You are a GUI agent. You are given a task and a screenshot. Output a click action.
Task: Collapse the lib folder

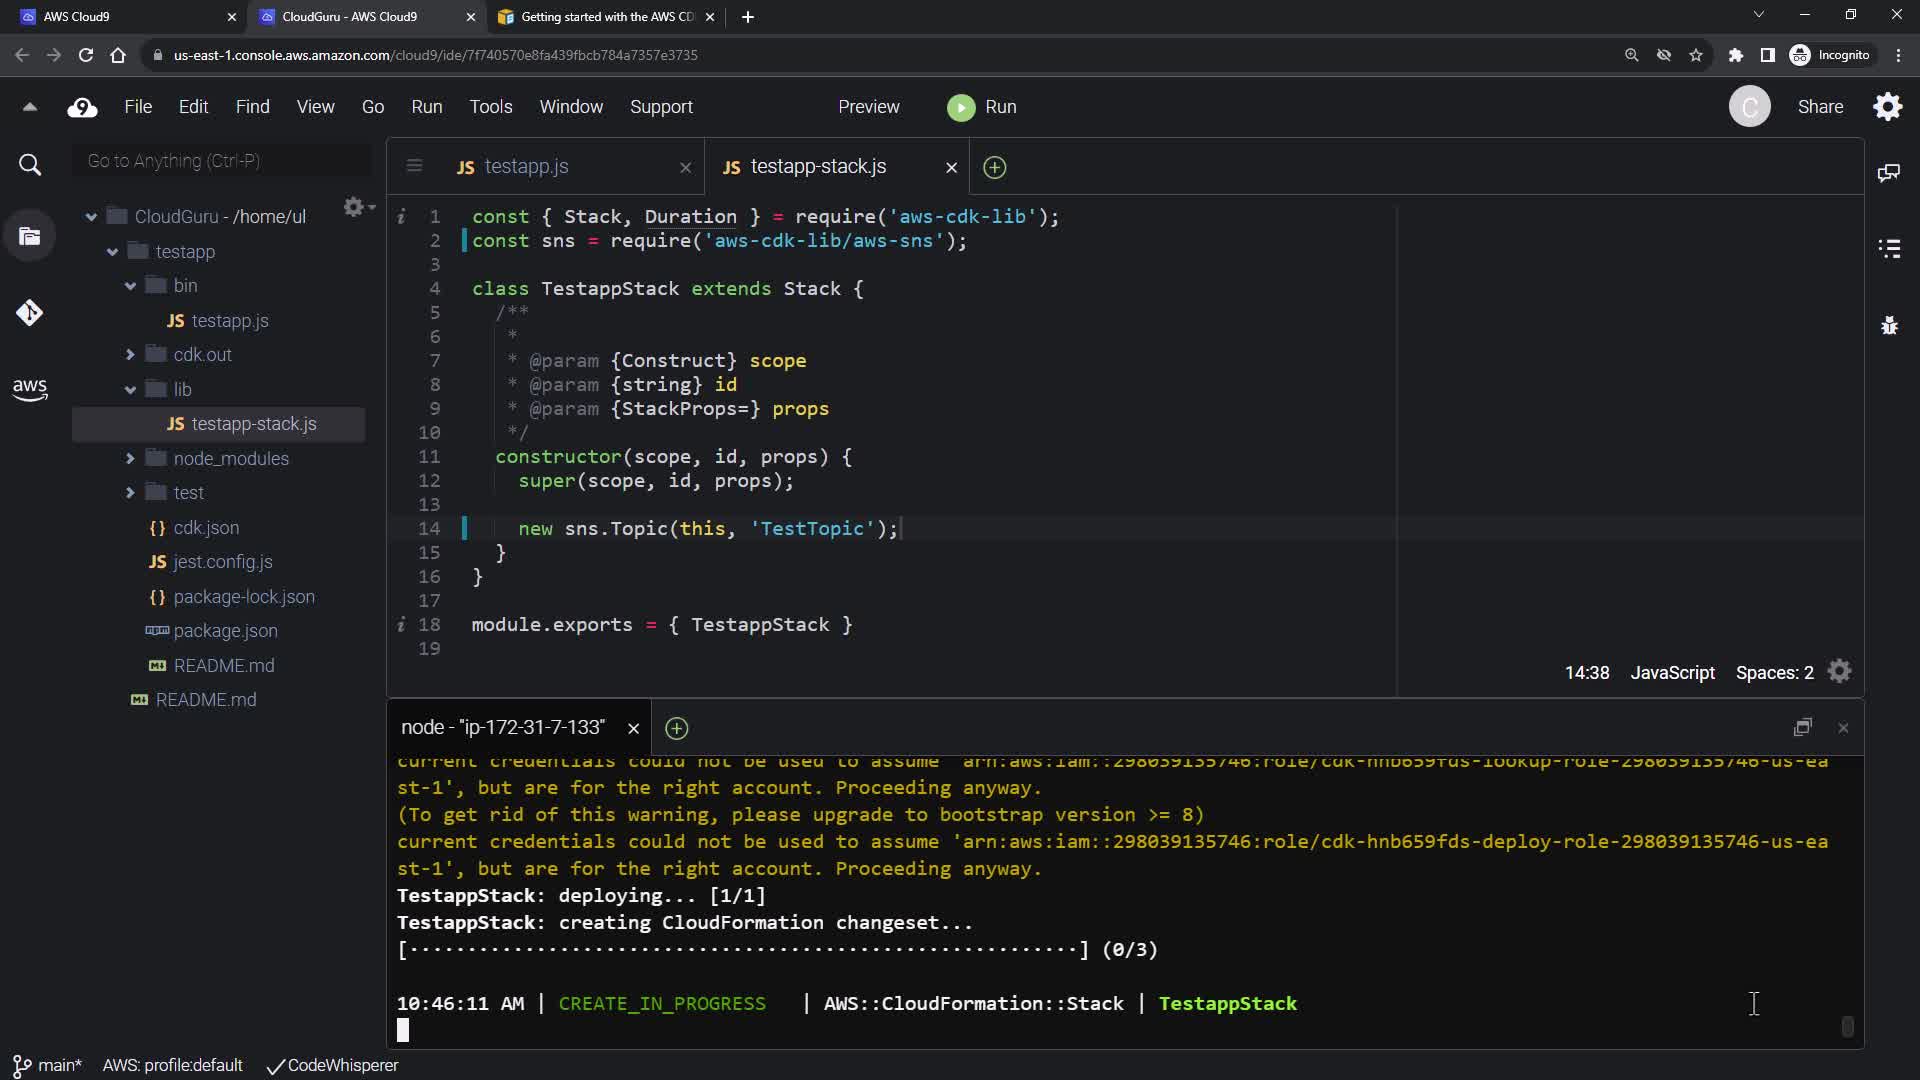point(130,390)
